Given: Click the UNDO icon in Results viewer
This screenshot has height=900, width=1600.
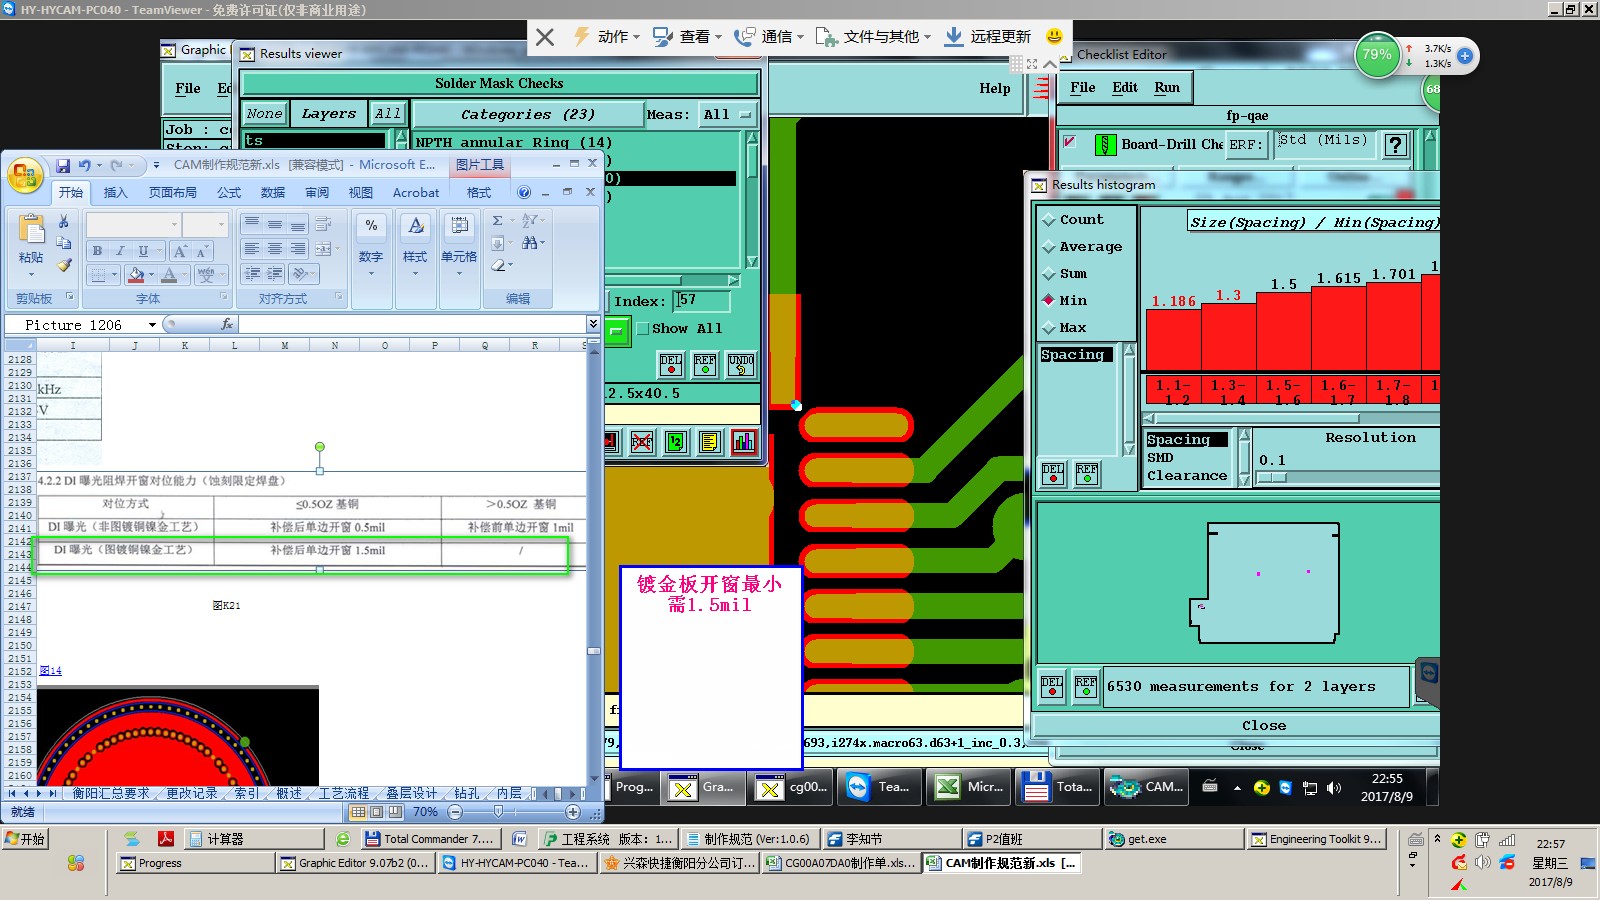Looking at the screenshot, I should 741,364.
